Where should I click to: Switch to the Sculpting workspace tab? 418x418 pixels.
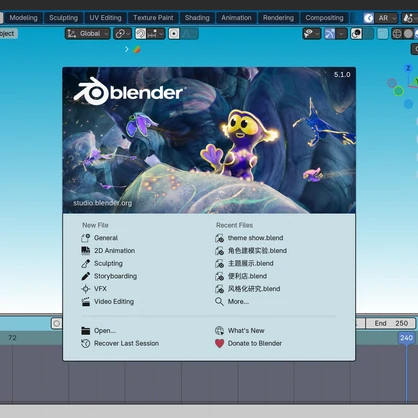click(x=63, y=18)
